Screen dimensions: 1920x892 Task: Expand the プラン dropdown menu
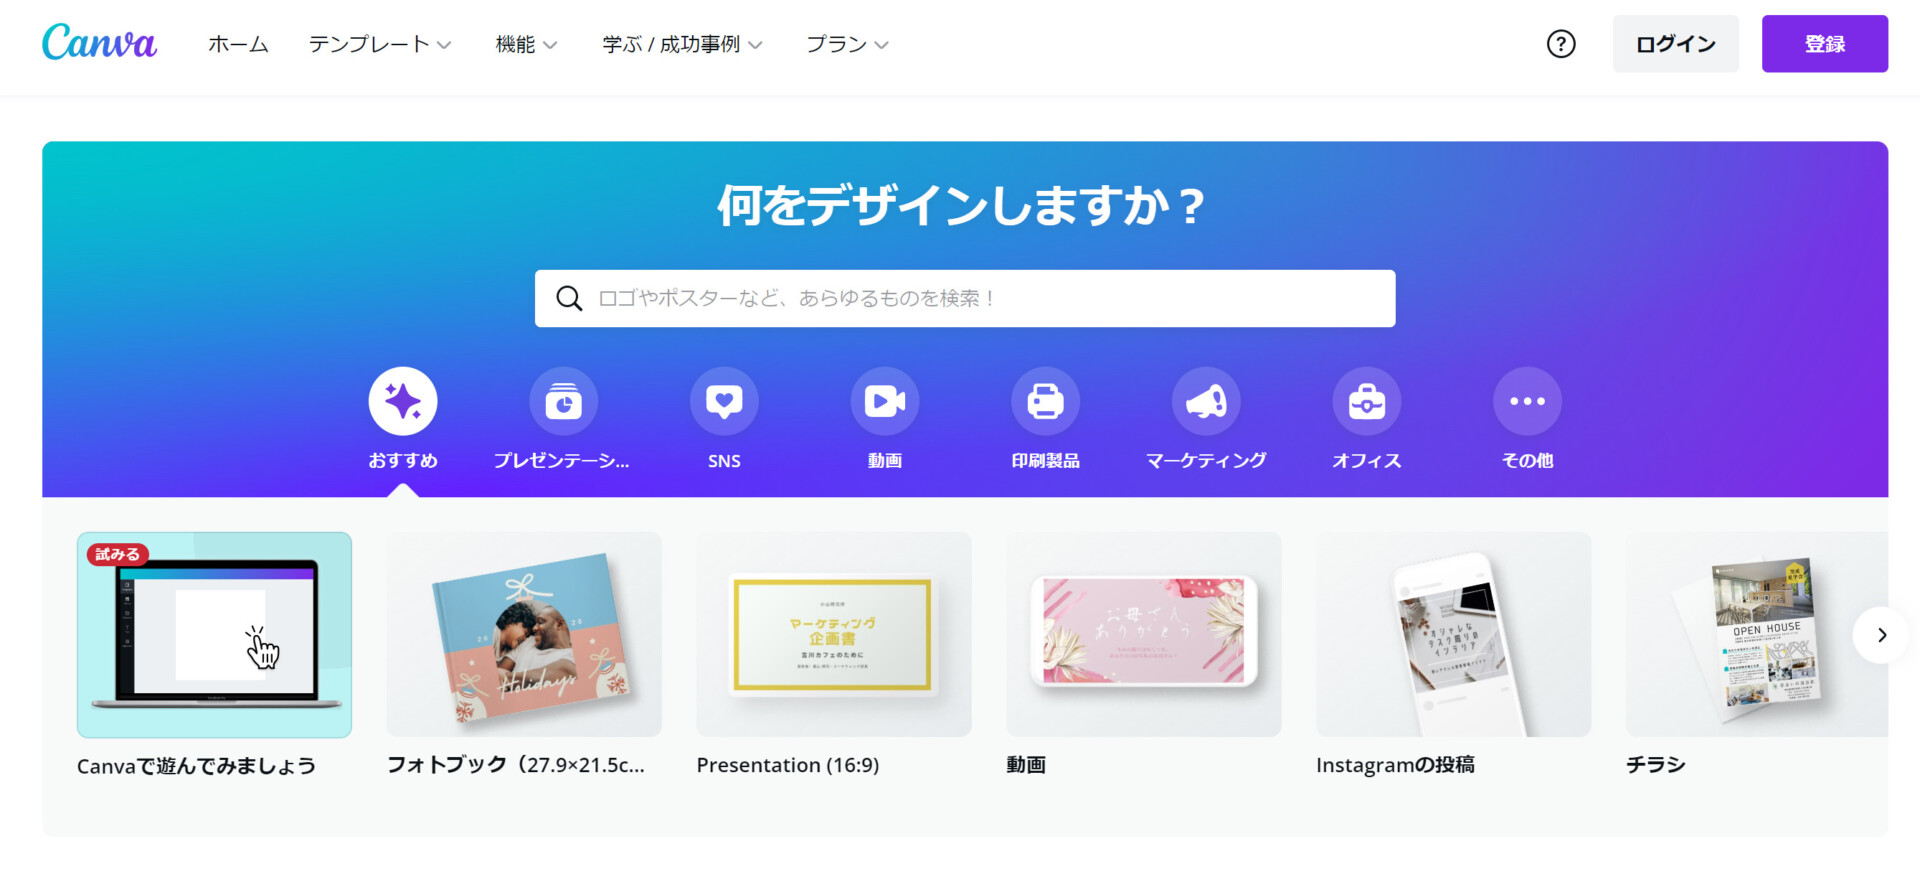tap(848, 44)
